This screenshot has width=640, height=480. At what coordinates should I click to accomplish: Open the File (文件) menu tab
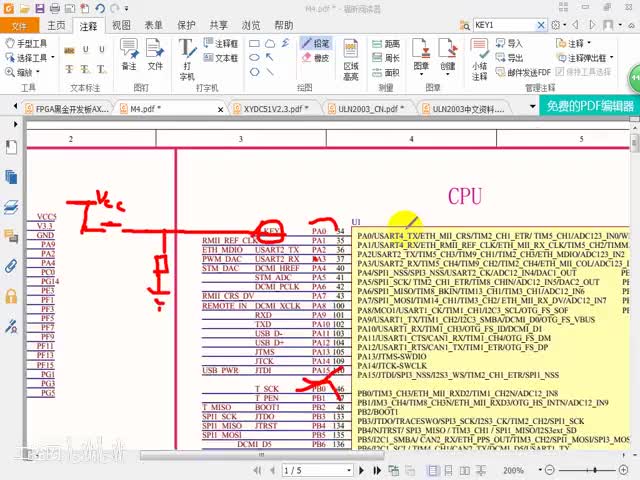[19, 26]
